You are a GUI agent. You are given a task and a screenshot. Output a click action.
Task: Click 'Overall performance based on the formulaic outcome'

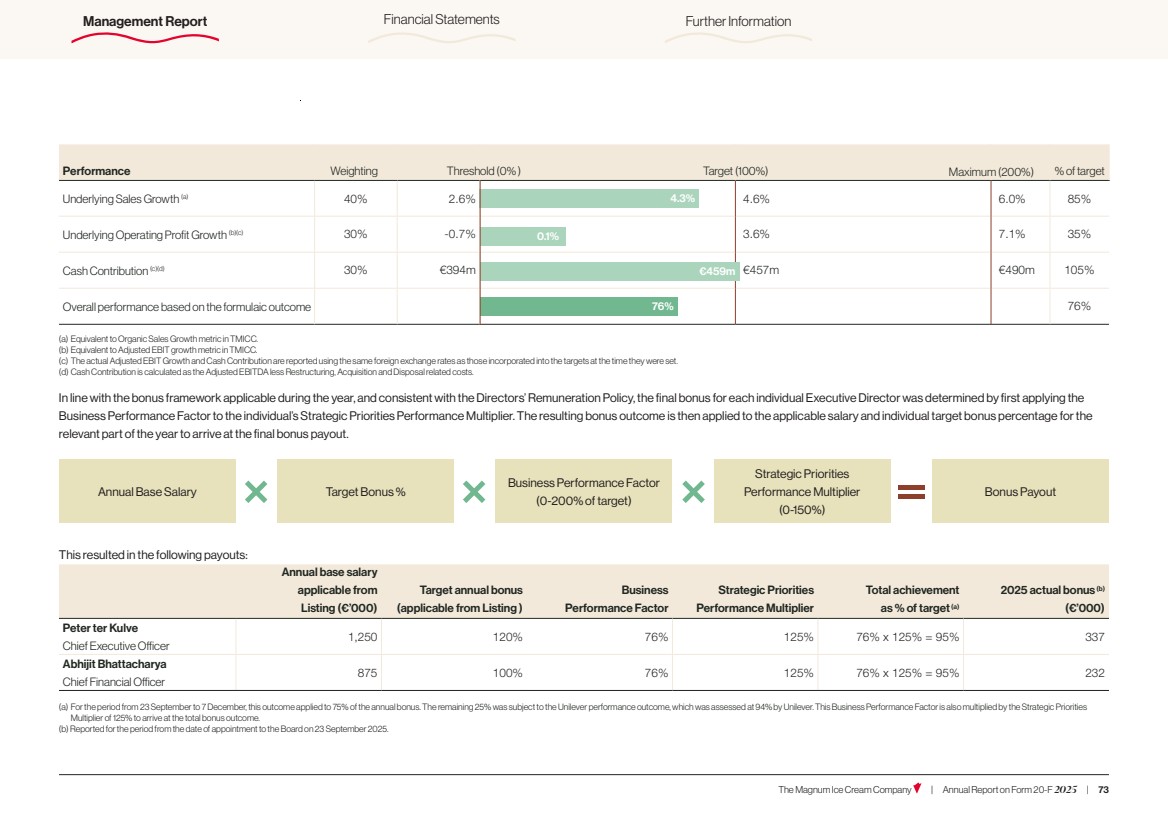click(186, 307)
